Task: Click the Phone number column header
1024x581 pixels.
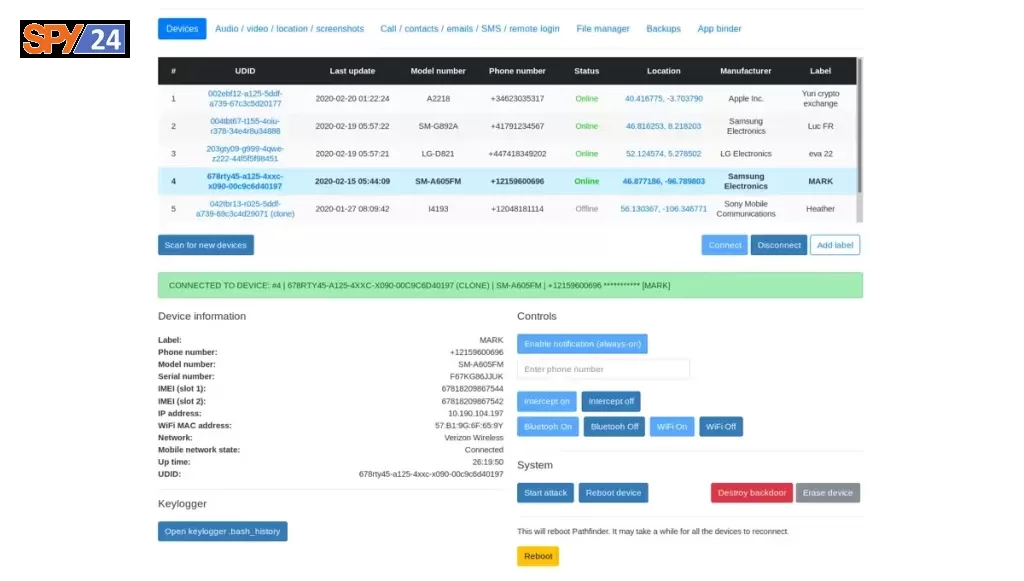Action: pos(517,71)
